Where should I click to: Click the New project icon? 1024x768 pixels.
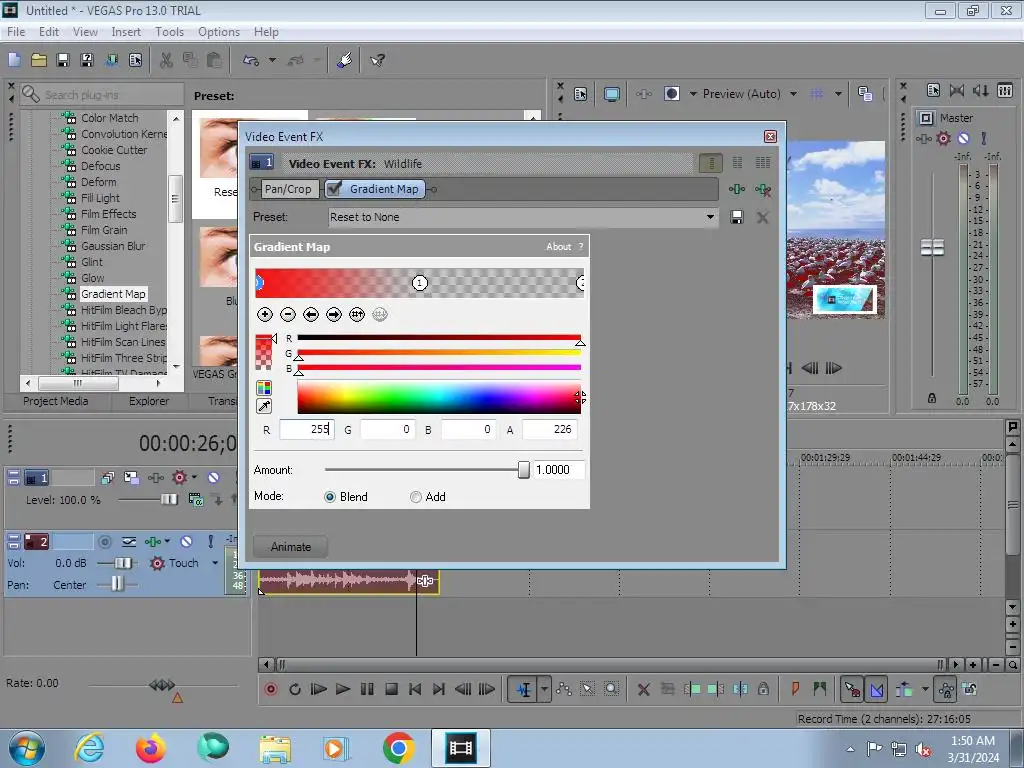point(14,60)
